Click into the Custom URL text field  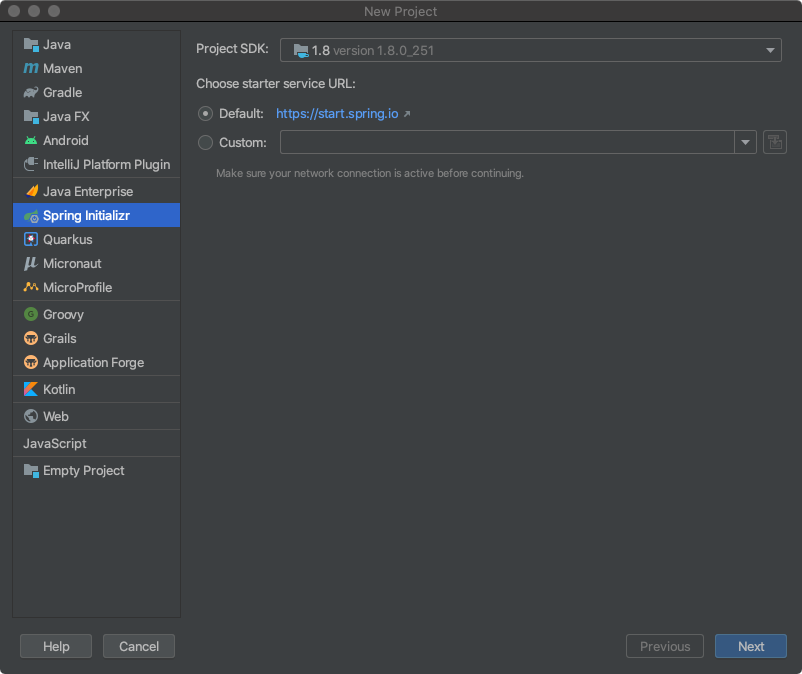click(x=507, y=143)
